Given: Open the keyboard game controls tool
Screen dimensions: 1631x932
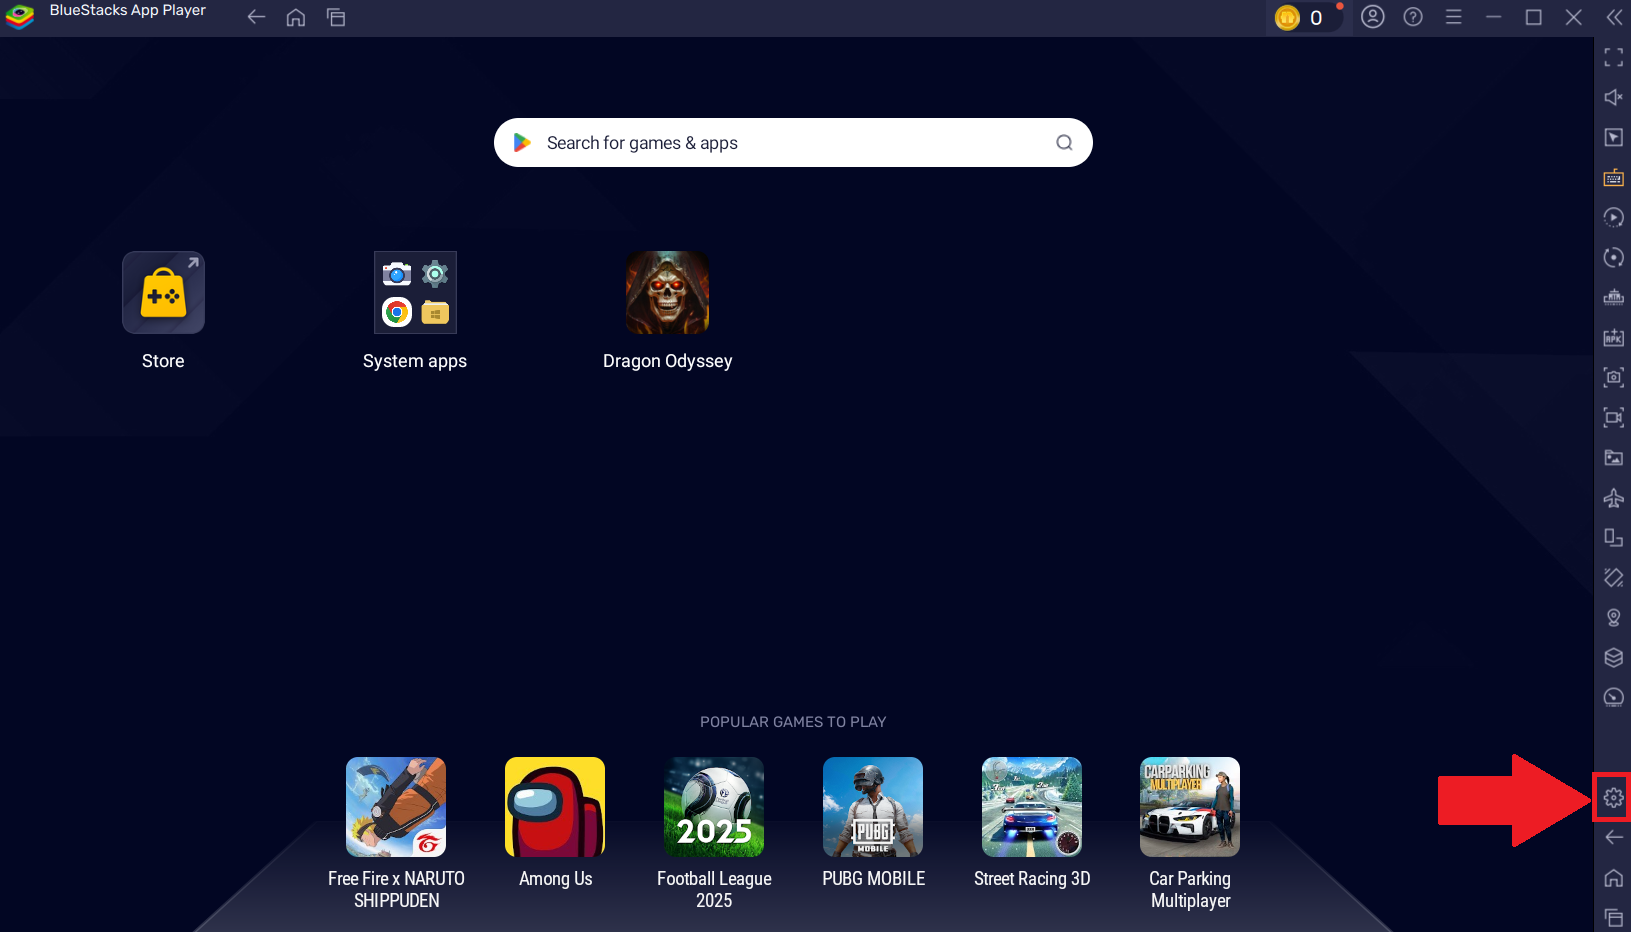Looking at the screenshot, I should click(1613, 177).
